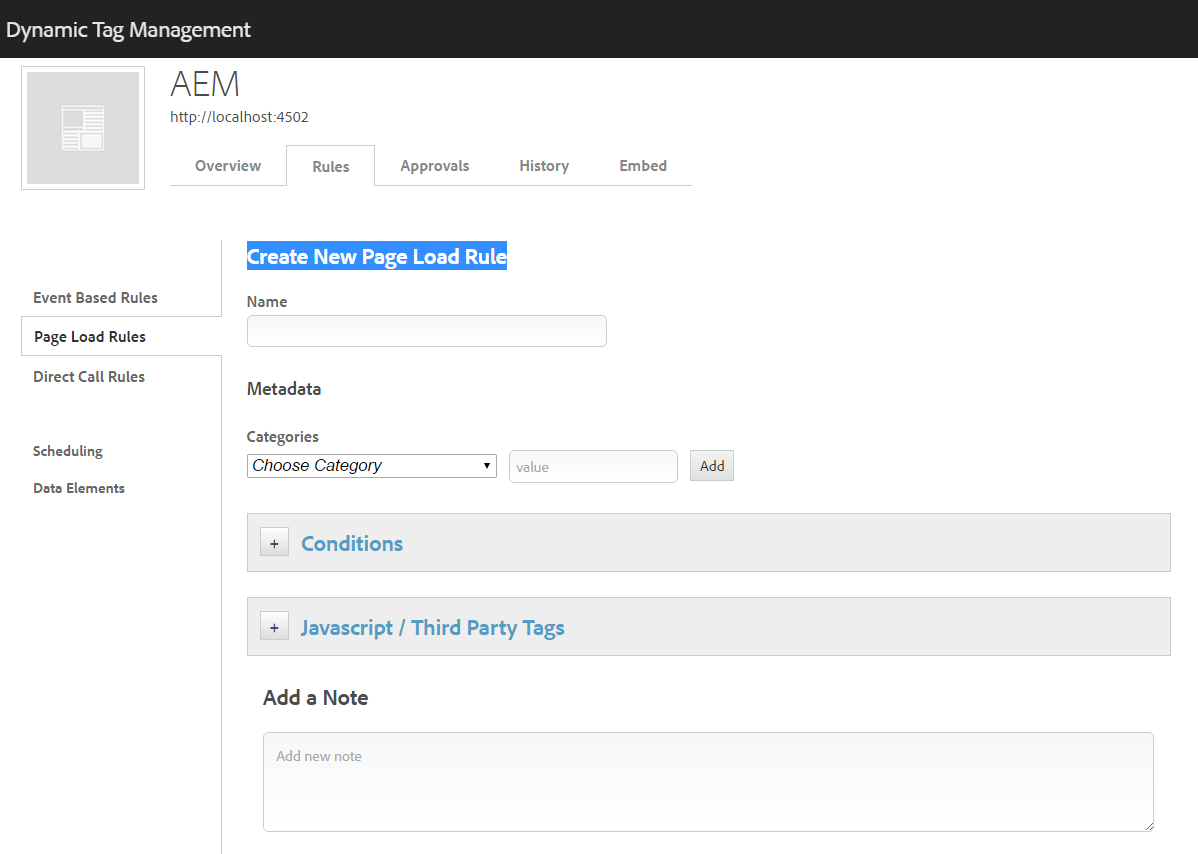The width and height of the screenshot is (1198, 854).
Task: Click the category value text field
Action: [593, 467]
